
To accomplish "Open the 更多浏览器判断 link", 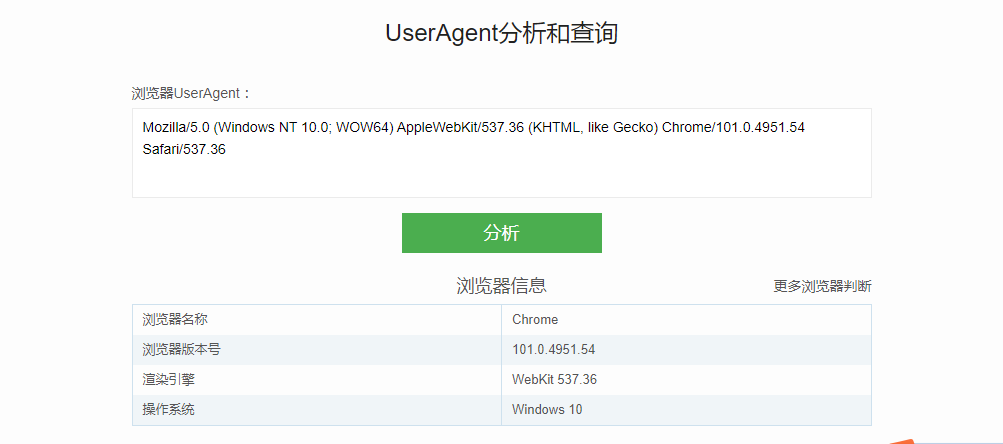I will coord(822,286).
